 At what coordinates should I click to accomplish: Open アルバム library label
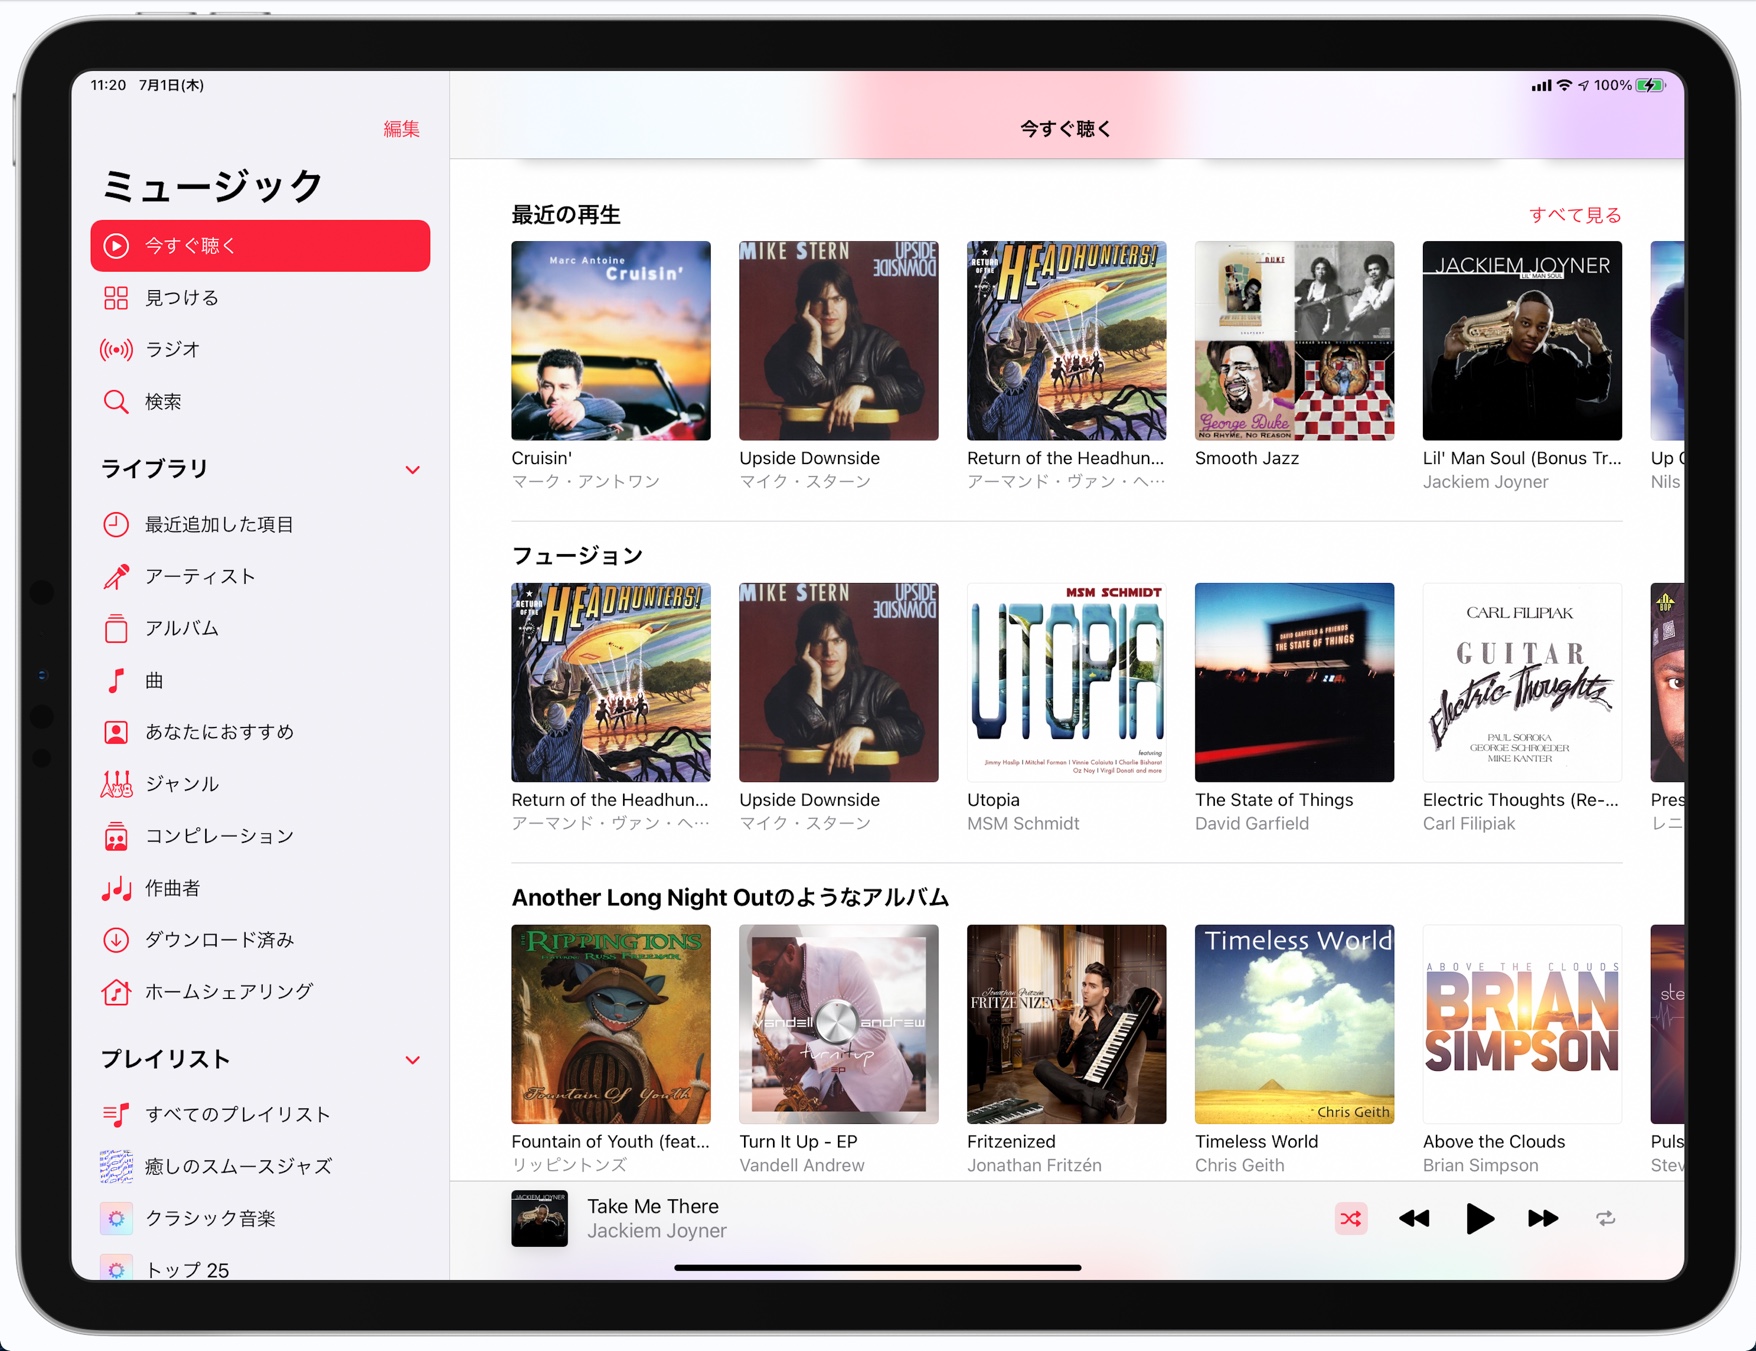coord(182,628)
